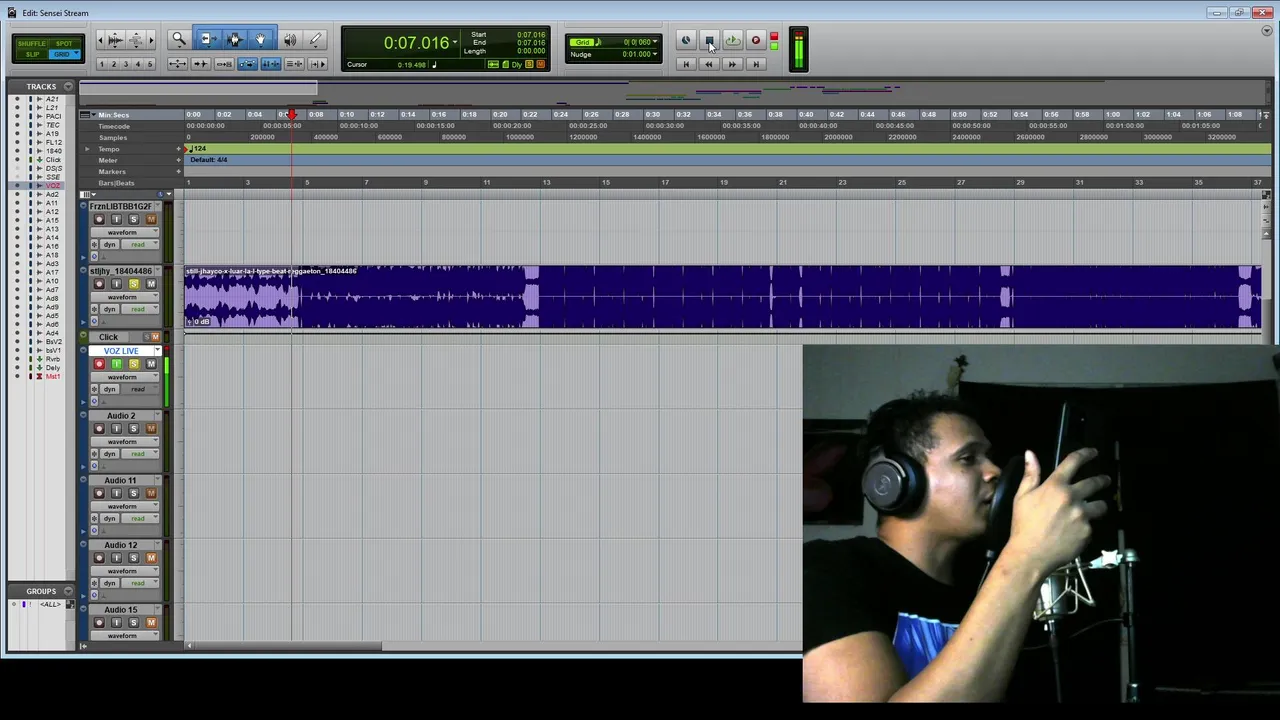
Task: Click the Min:Secs ruler label
Action: pos(113,115)
